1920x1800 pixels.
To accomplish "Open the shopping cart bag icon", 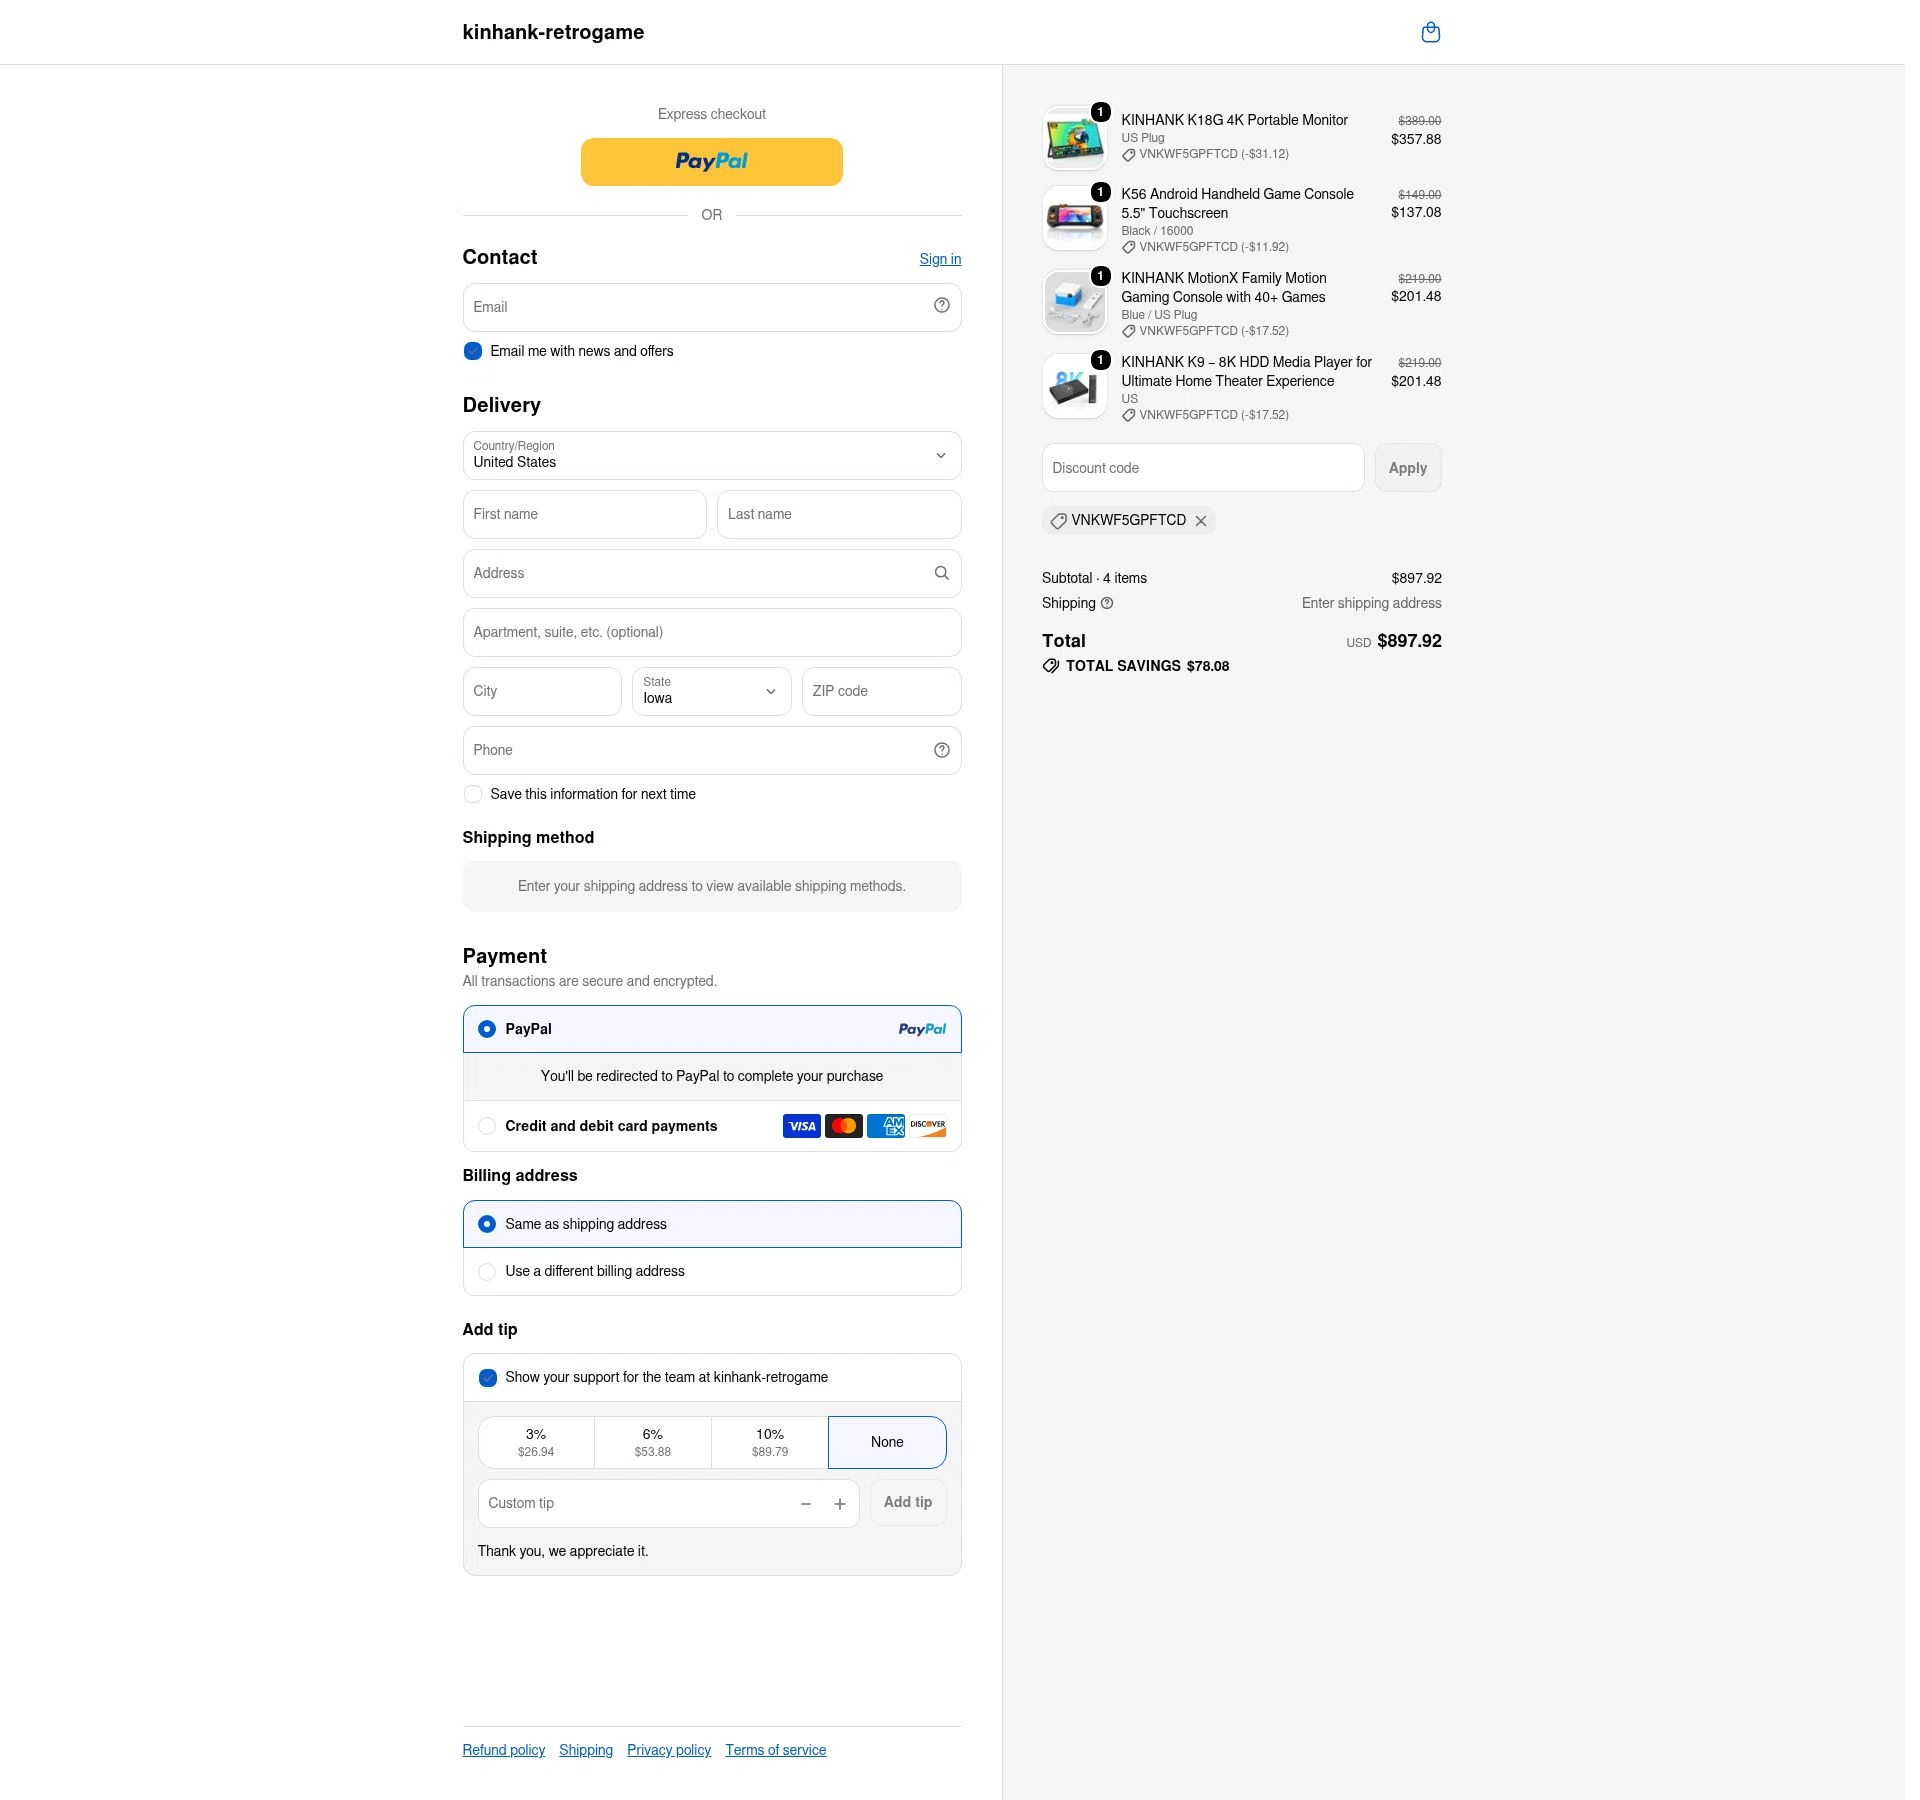I will (1431, 32).
